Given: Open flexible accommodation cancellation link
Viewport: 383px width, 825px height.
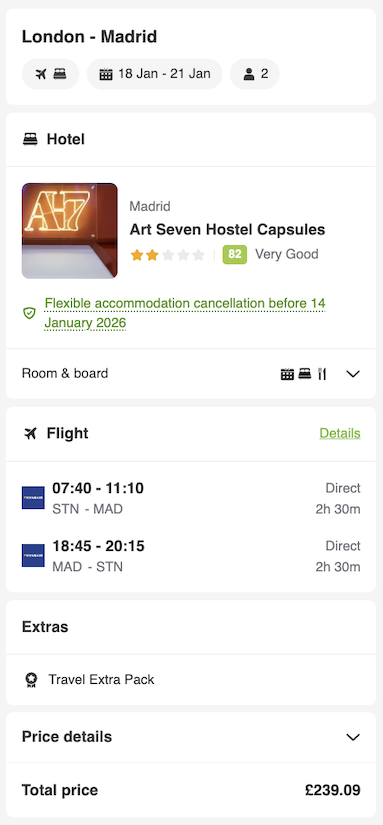Looking at the screenshot, I should tap(185, 313).
